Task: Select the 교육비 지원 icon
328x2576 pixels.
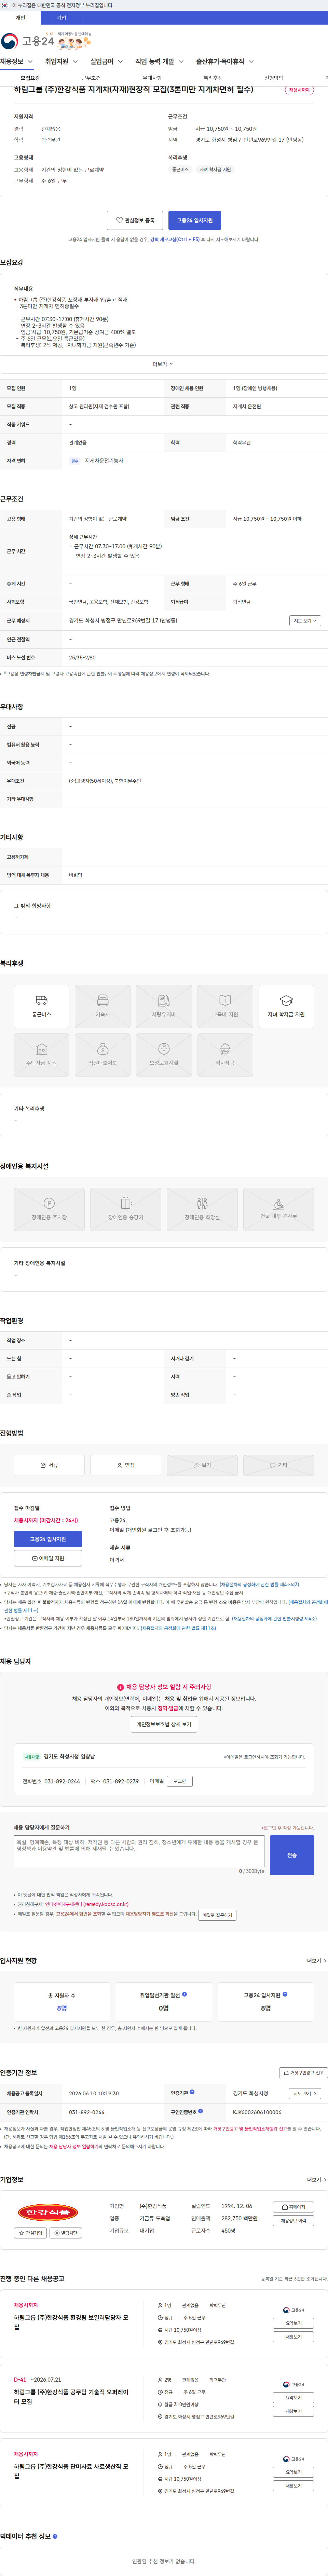Action: pyautogui.click(x=225, y=1006)
